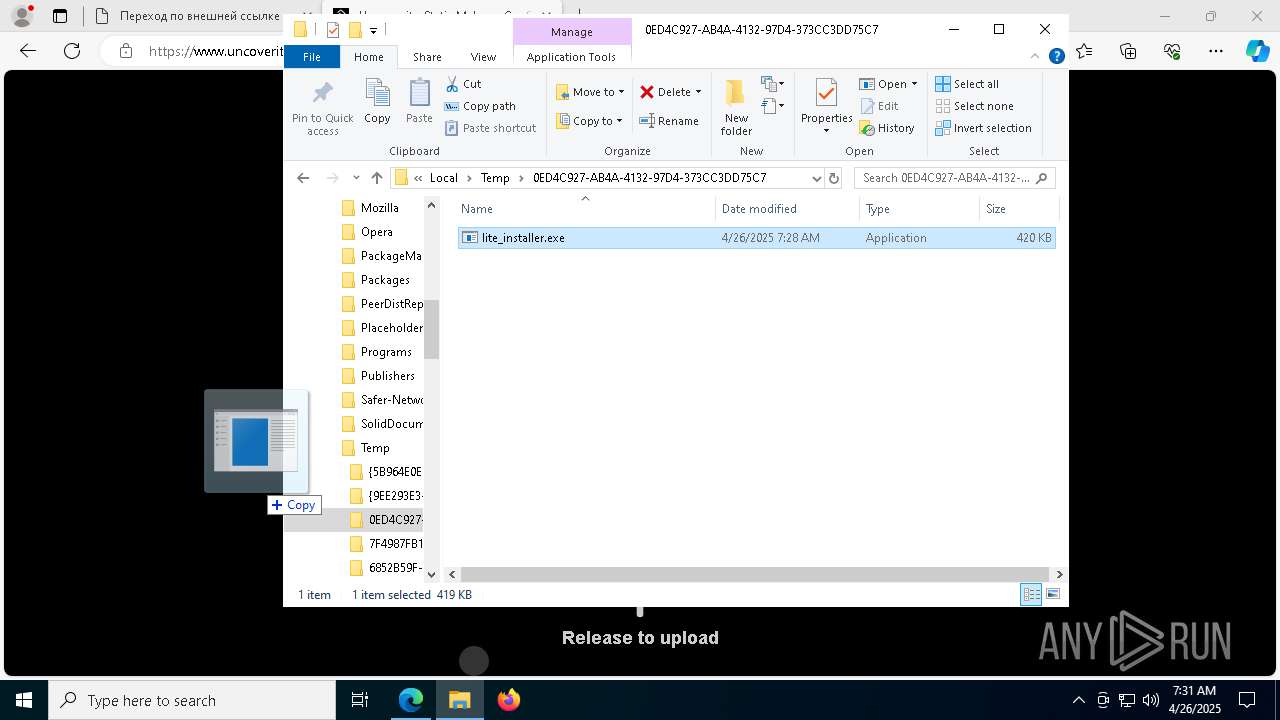Screen dimensions: 1280x720
Task: Switch to Large icons view
Action: 1052,595
